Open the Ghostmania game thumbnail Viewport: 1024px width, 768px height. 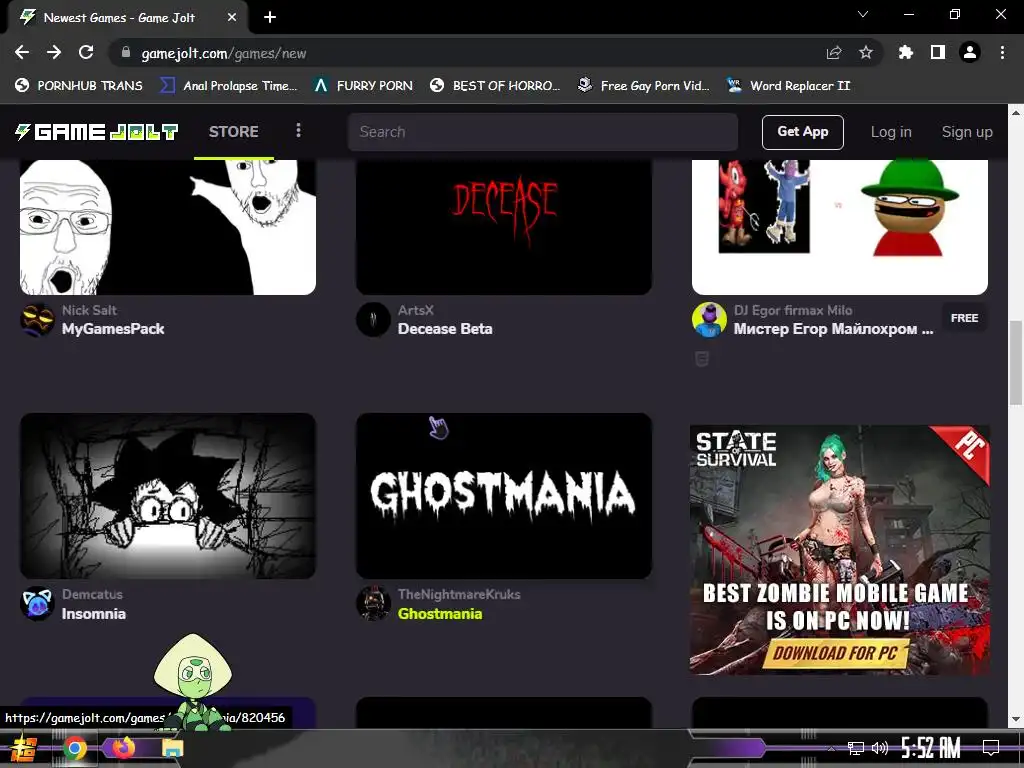pyautogui.click(x=504, y=496)
